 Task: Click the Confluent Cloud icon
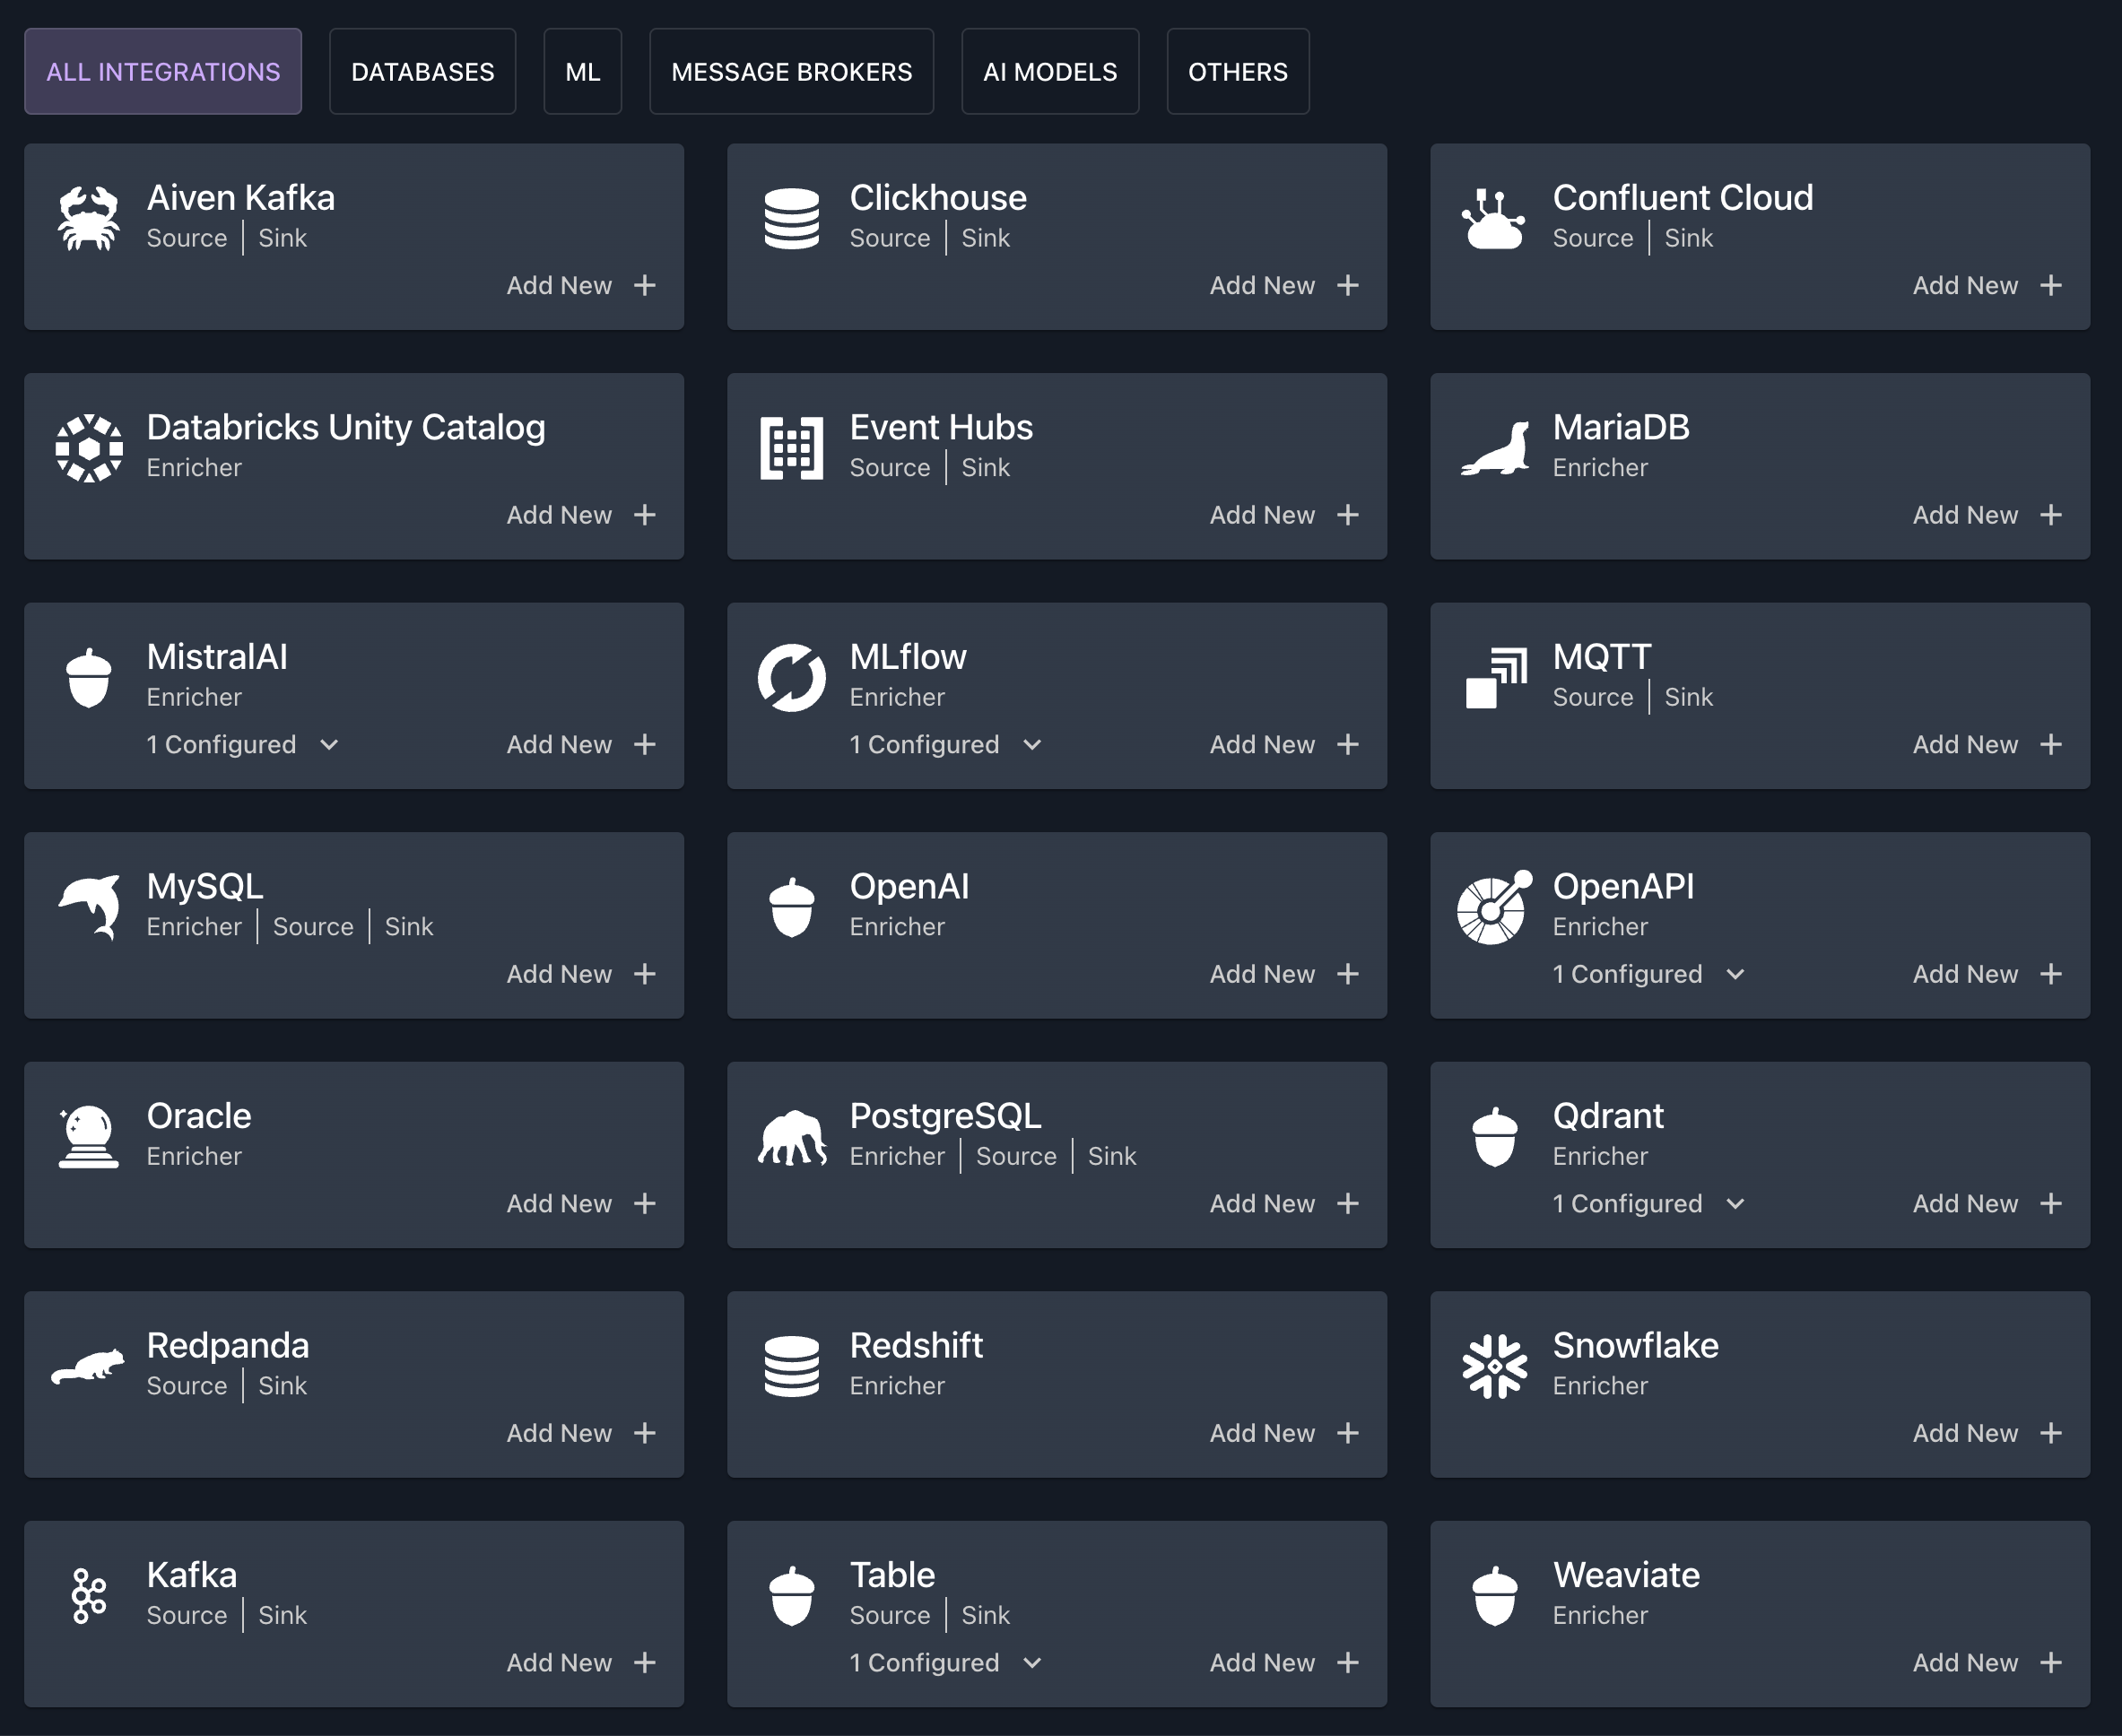click(1494, 218)
